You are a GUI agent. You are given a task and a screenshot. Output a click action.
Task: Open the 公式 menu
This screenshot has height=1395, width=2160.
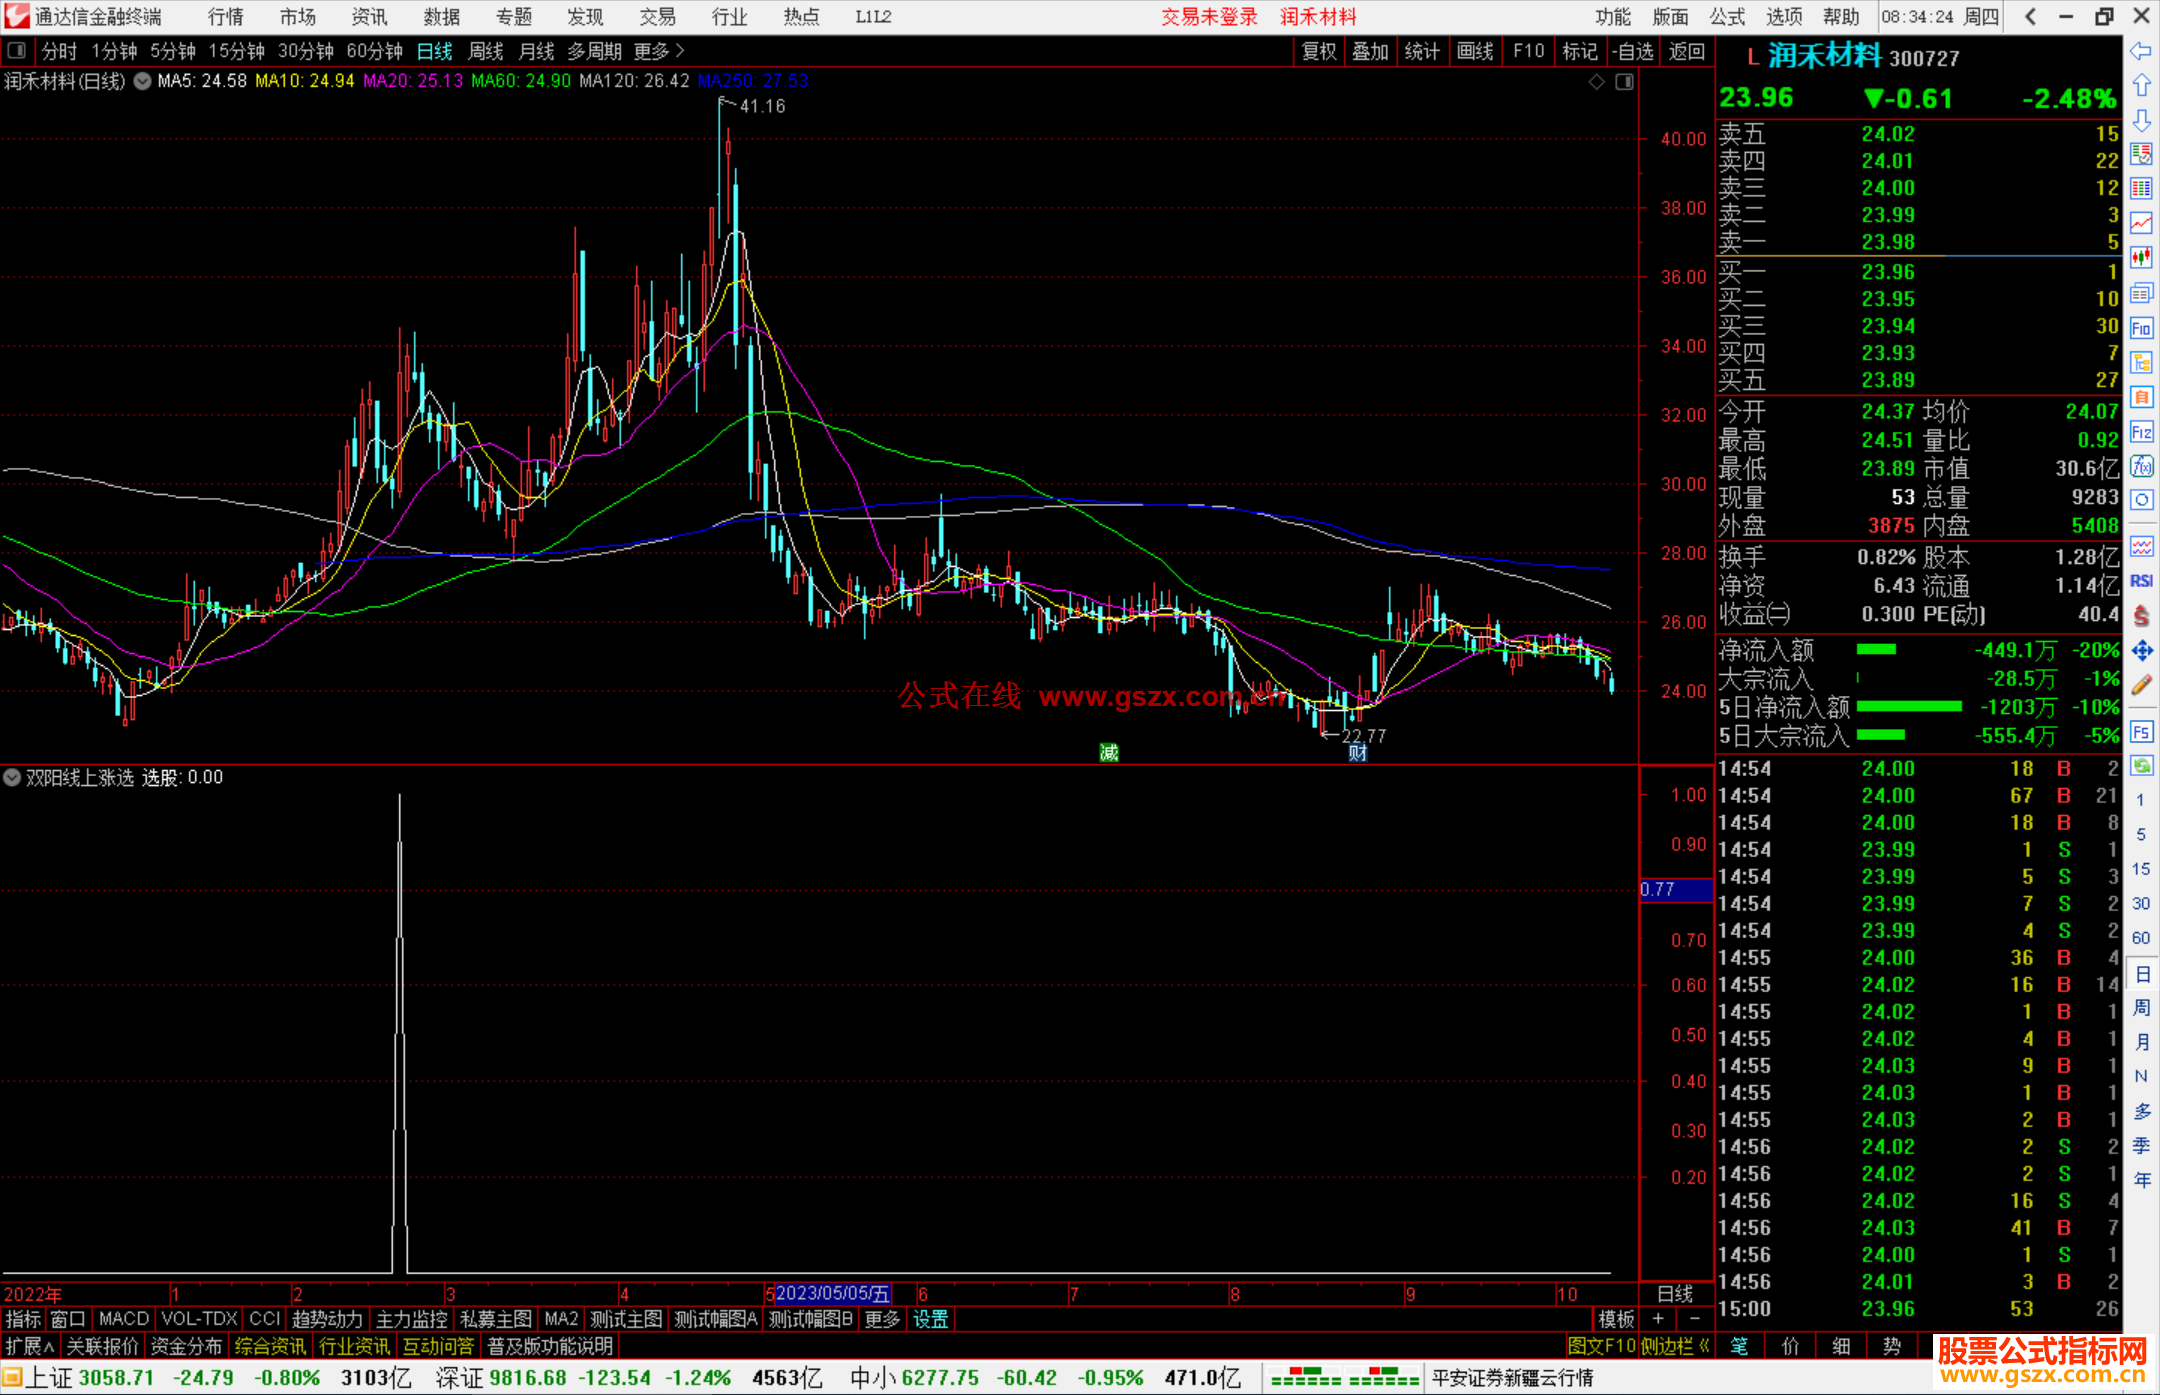tap(1727, 17)
